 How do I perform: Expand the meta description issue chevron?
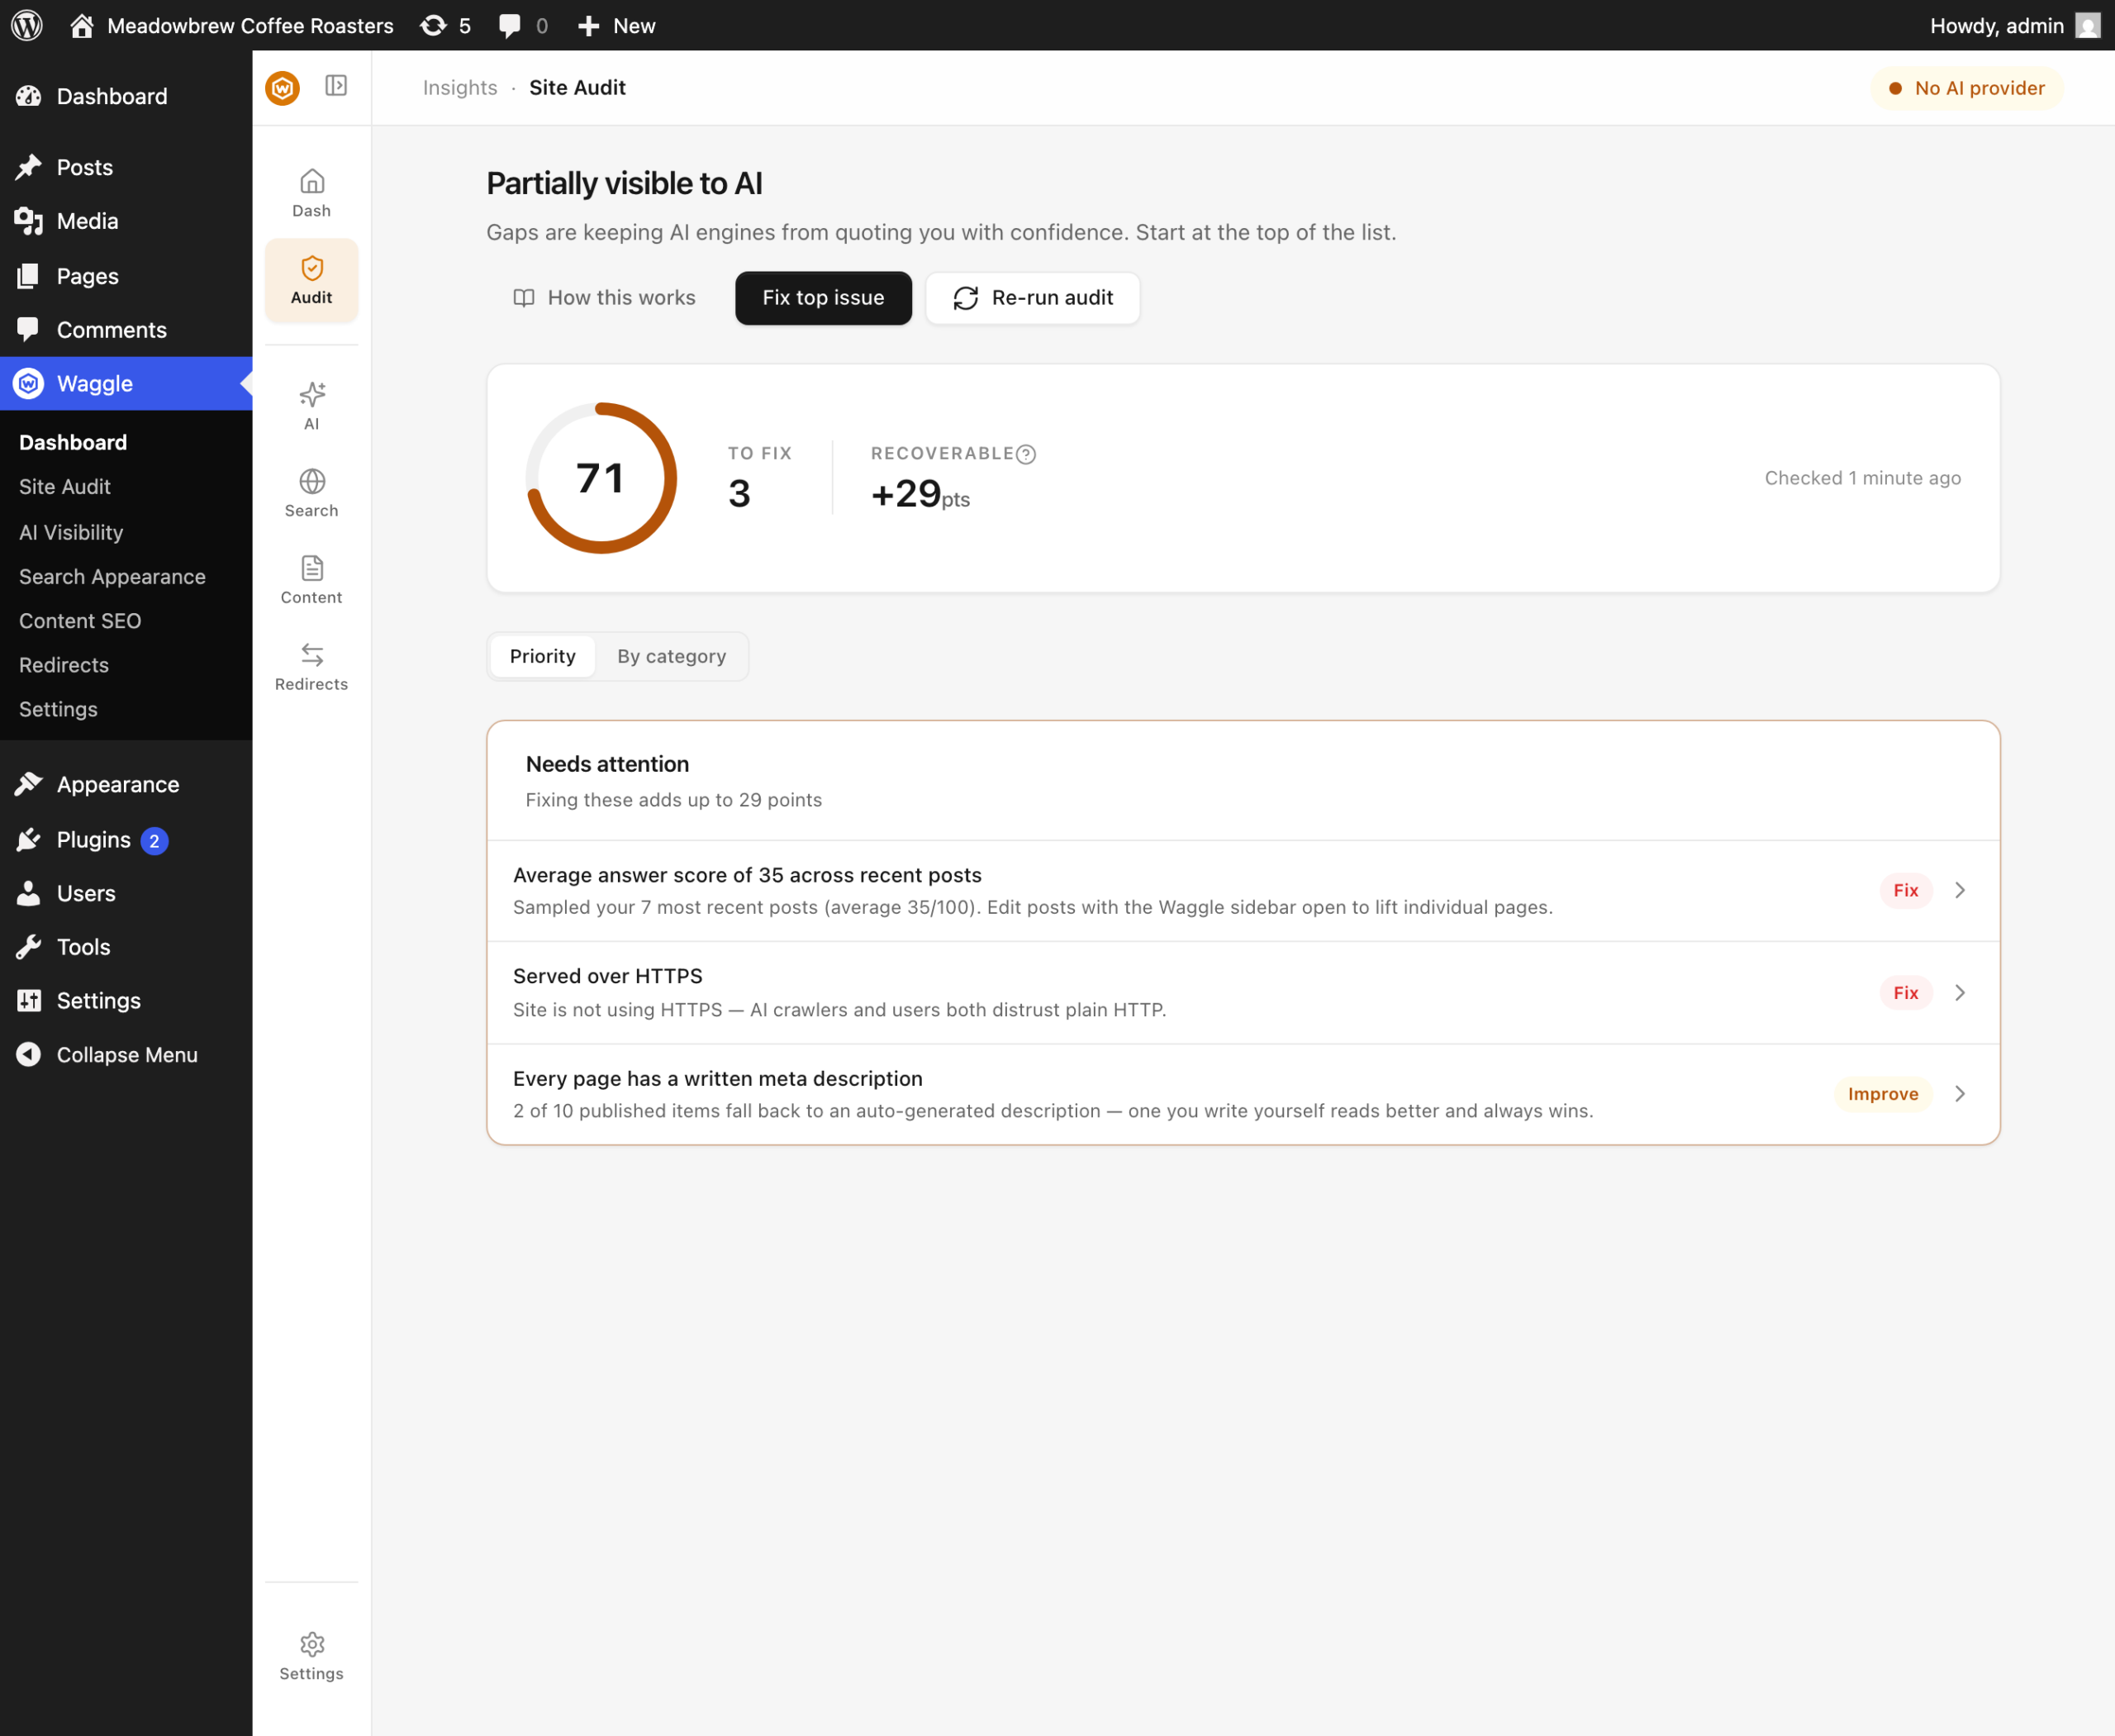coord(1960,1094)
